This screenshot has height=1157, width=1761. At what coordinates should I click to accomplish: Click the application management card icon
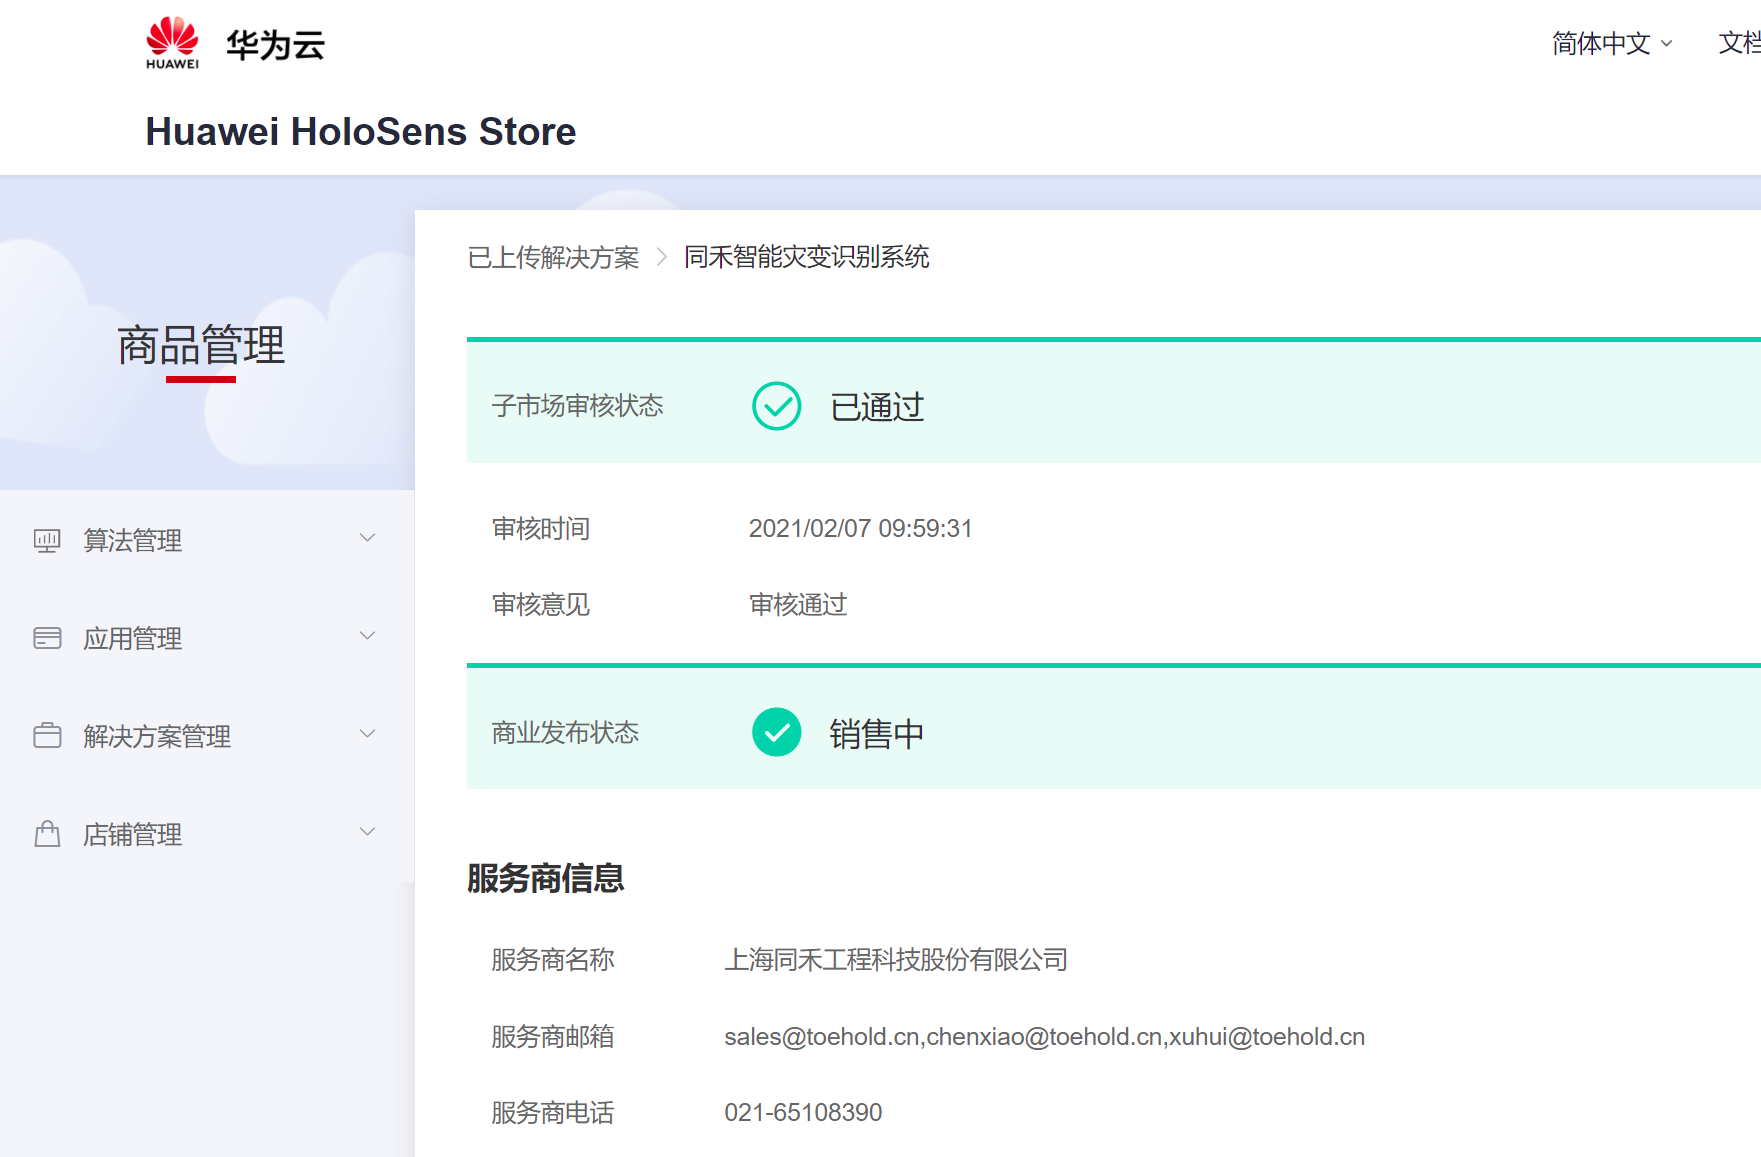[x=47, y=638]
